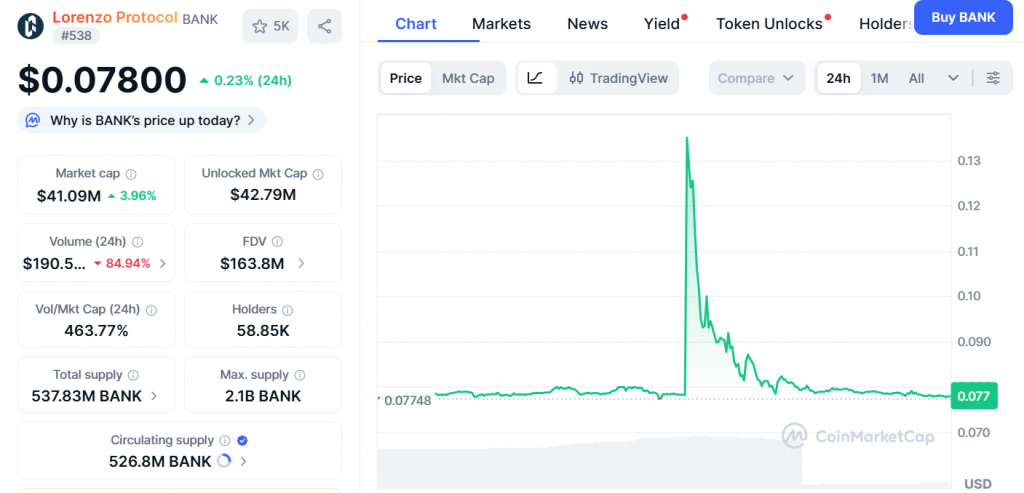The width and height of the screenshot is (1024, 493).
Task: Click circulating supply progress ring
Action: pos(223,461)
